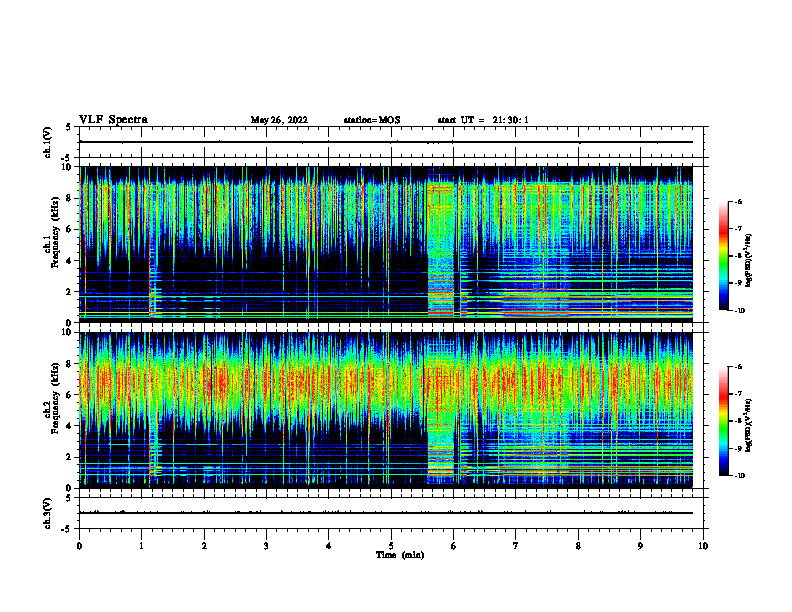Click the "ch.1(V)" waveform axis label
The image size is (792, 612).
[48, 142]
